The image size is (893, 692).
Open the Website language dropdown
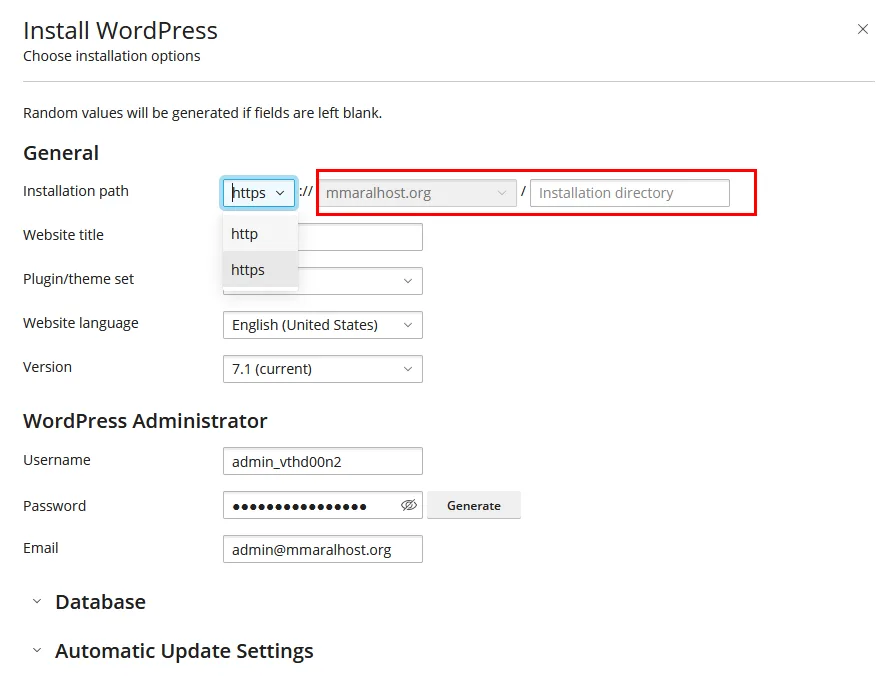click(322, 325)
